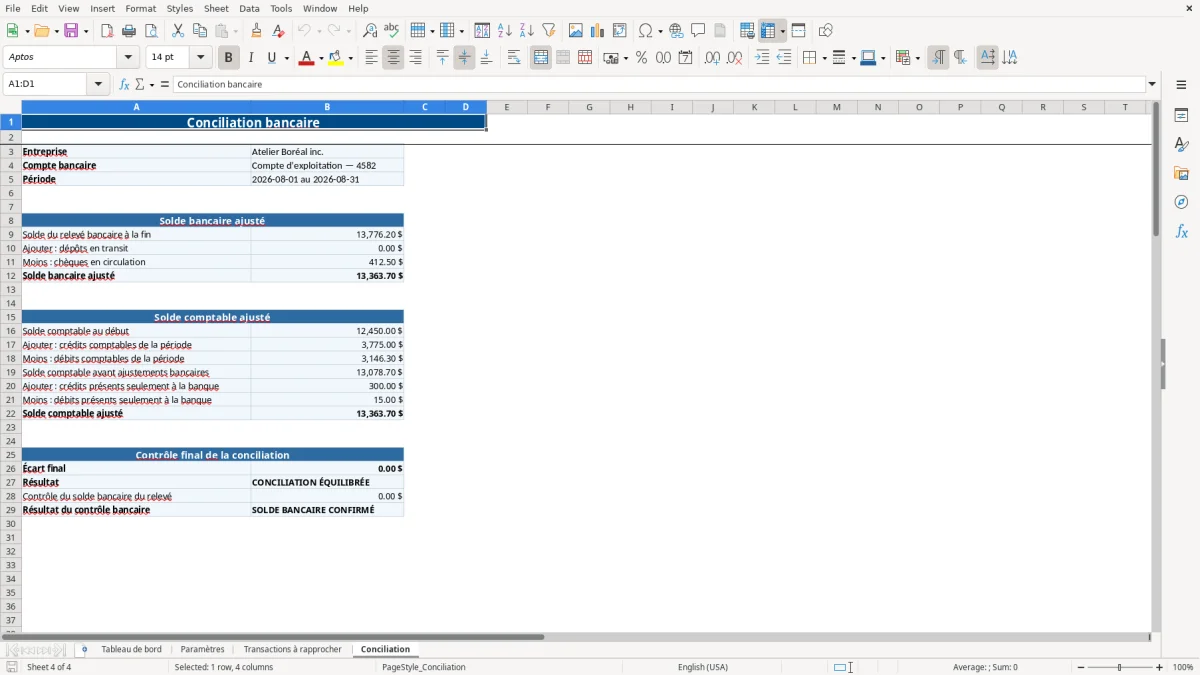Click zoom in plus button
Screen dimensions: 1200x675
(x=1160, y=667)
